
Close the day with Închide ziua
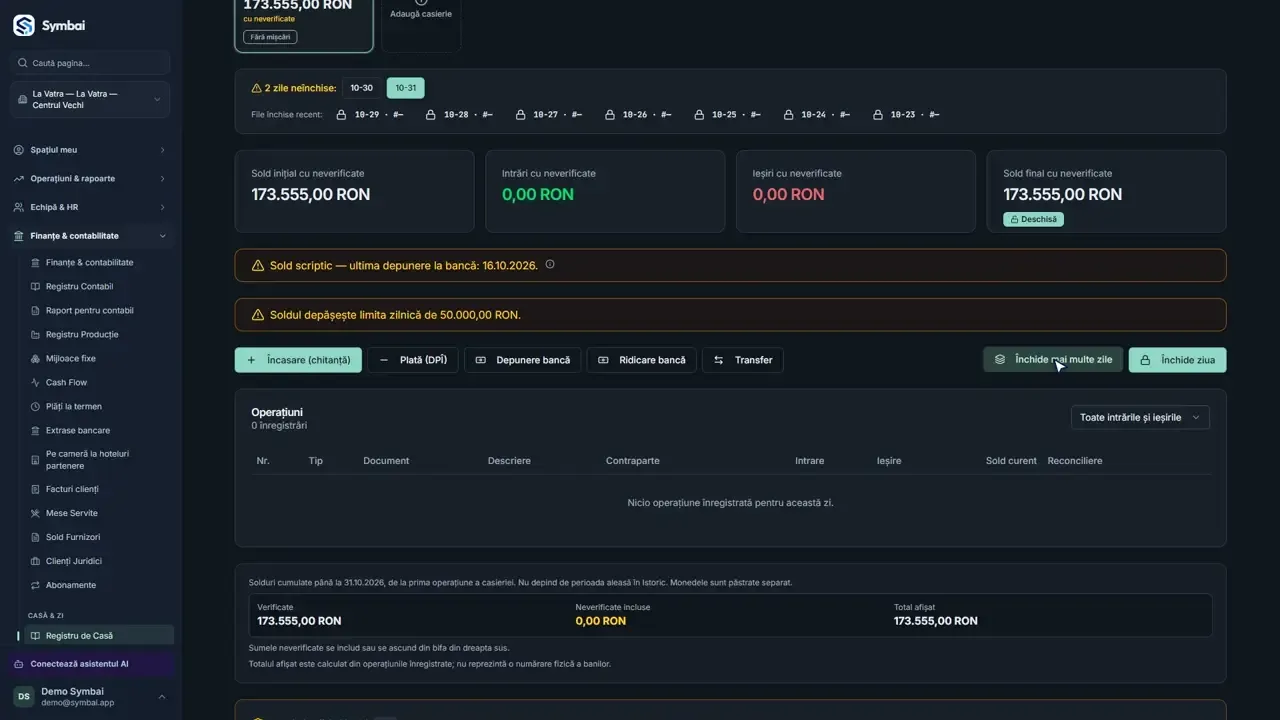[1178, 360]
